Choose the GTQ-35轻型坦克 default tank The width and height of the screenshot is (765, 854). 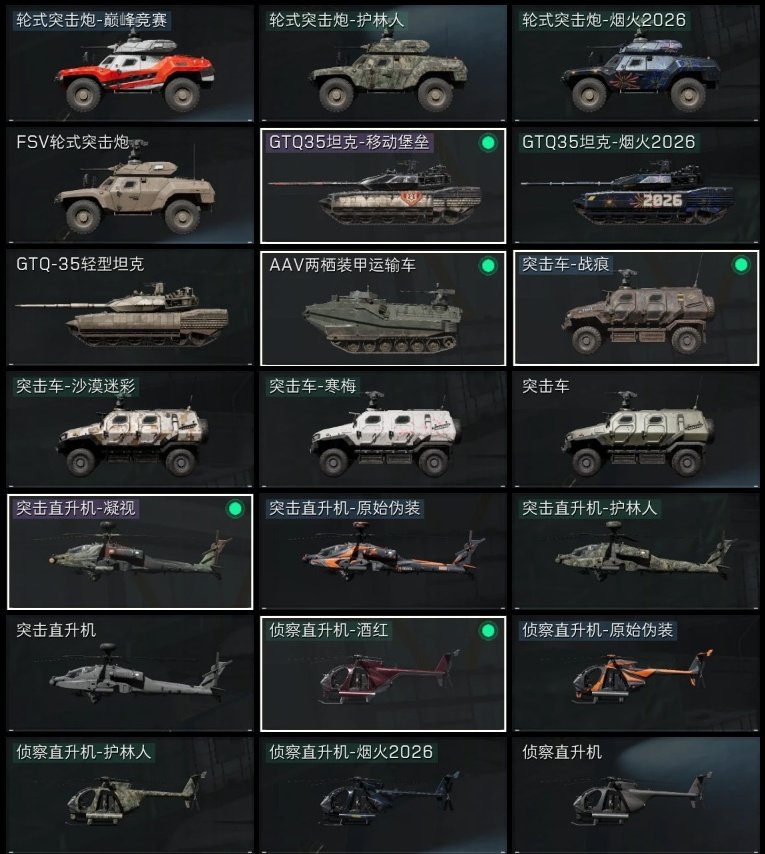[130, 307]
